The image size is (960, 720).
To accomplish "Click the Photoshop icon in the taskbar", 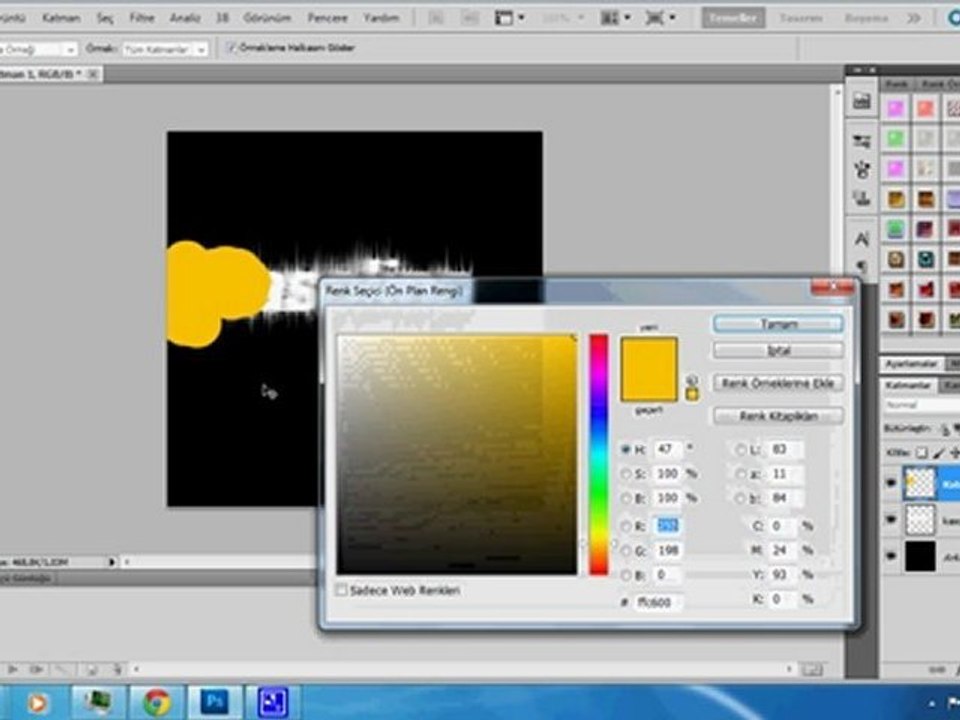I will 215,702.
